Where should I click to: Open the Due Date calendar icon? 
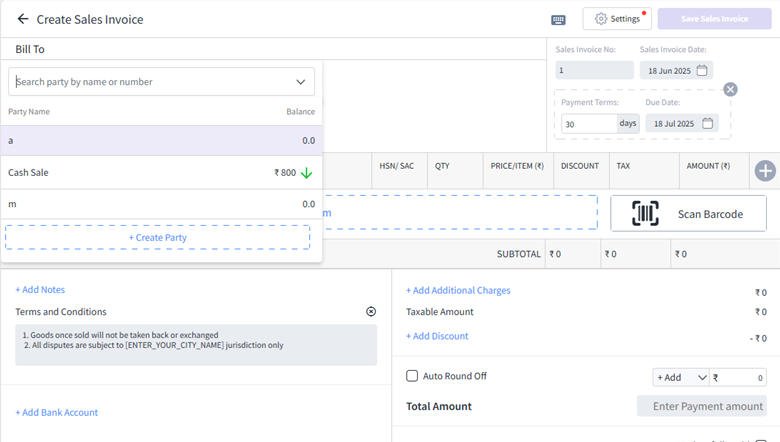point(707,123)
